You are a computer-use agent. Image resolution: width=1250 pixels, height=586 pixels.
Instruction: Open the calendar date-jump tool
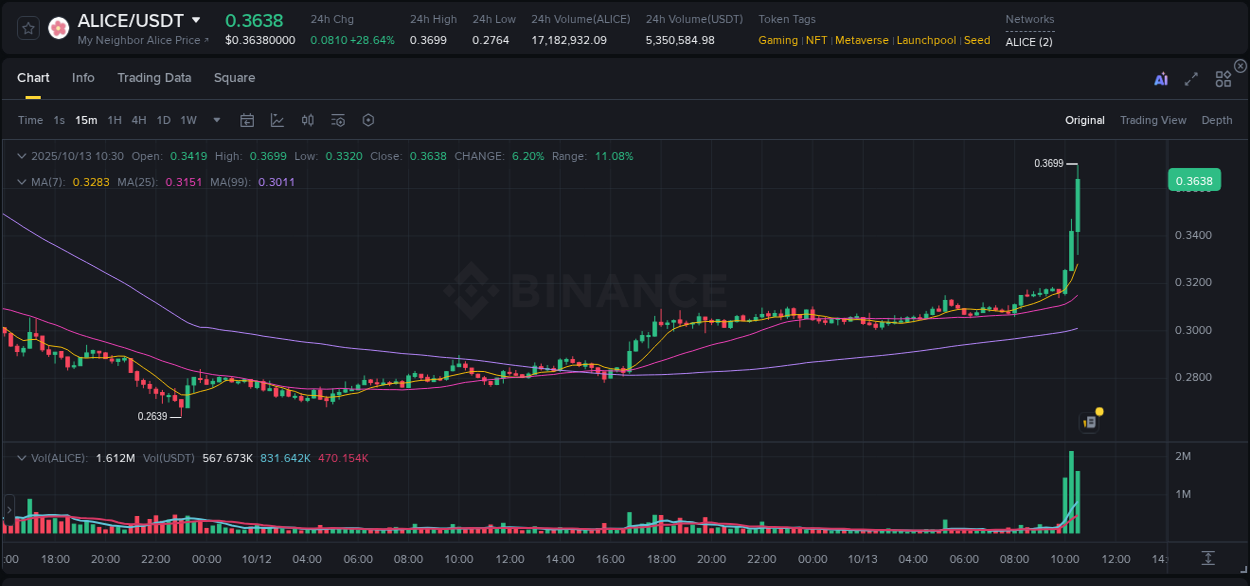click(x=247, y=119)
